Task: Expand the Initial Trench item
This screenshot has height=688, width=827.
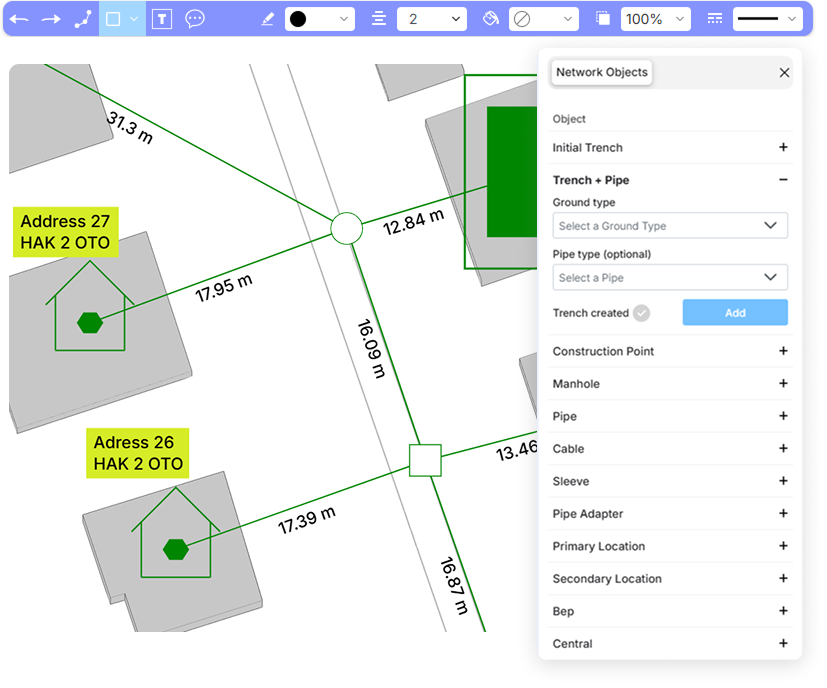Action: [x=783, y=148]
